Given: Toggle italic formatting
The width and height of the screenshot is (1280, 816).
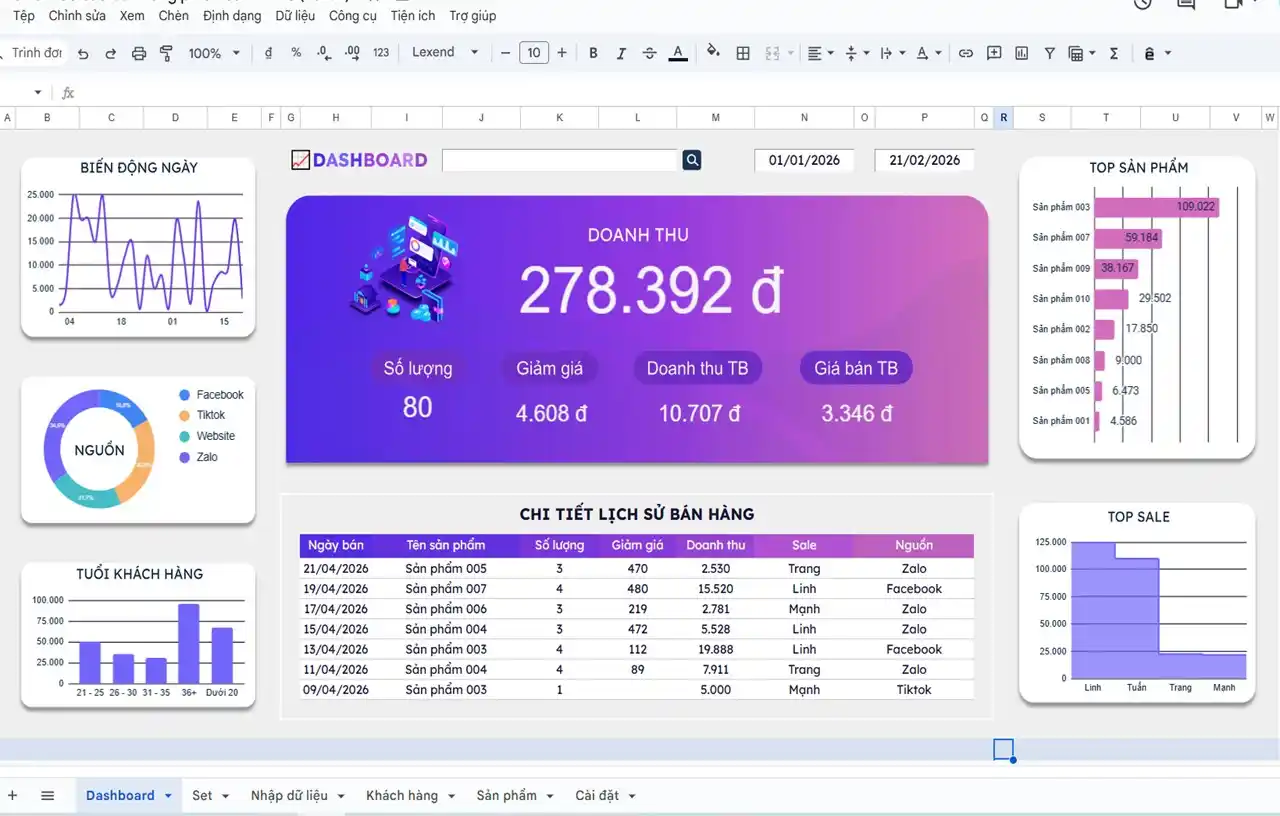Looking at the screenshot, I should [621, 53].
